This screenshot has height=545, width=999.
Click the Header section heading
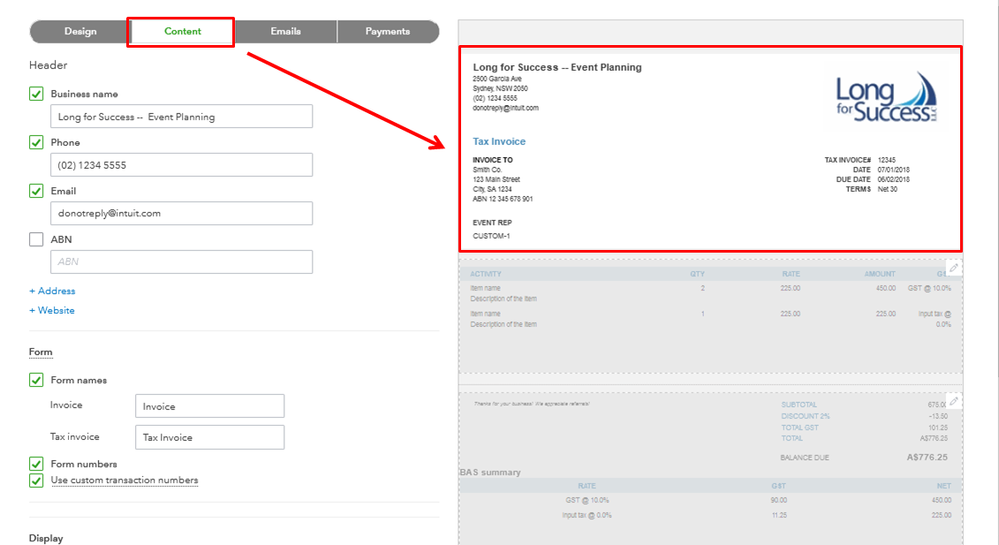(x=48, y=65)
